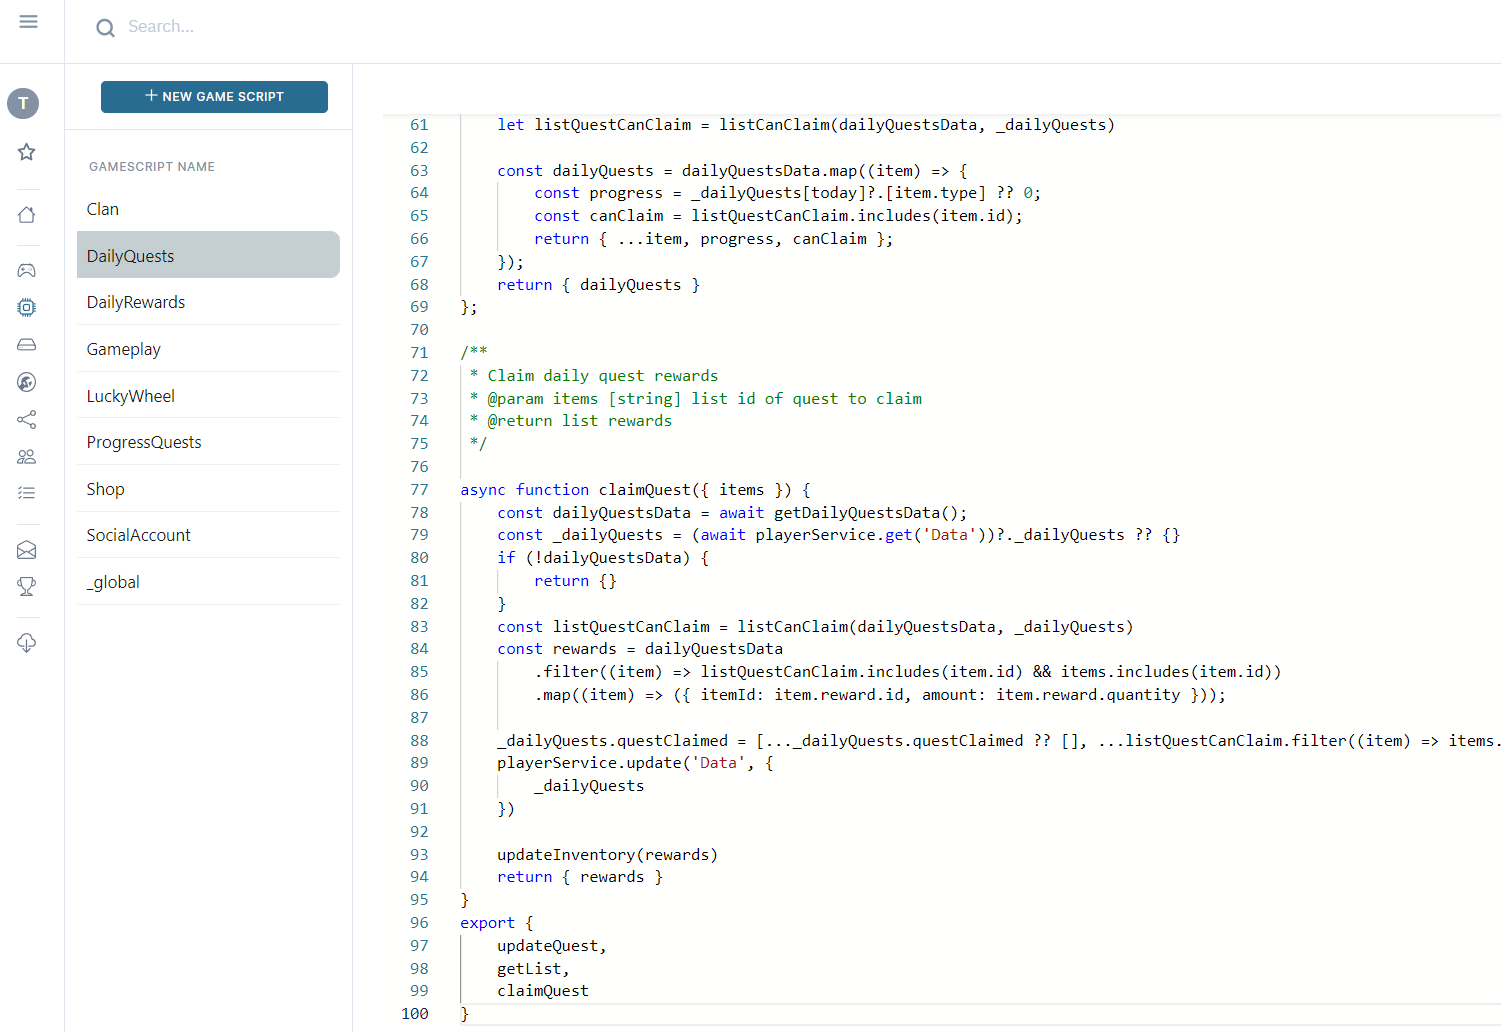Open the storage drive icon
1501x1032 pixels.
click(x=27, y=345)
